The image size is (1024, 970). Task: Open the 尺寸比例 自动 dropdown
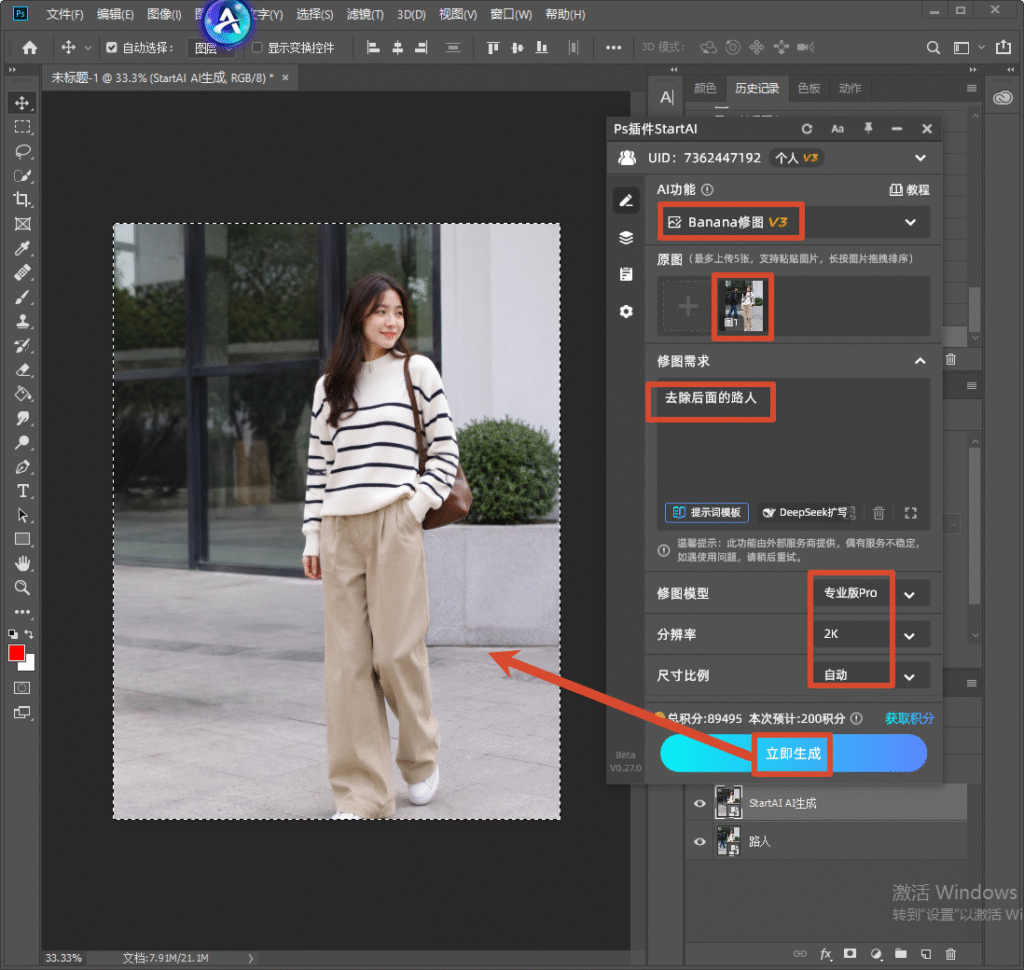click(871, 675)
